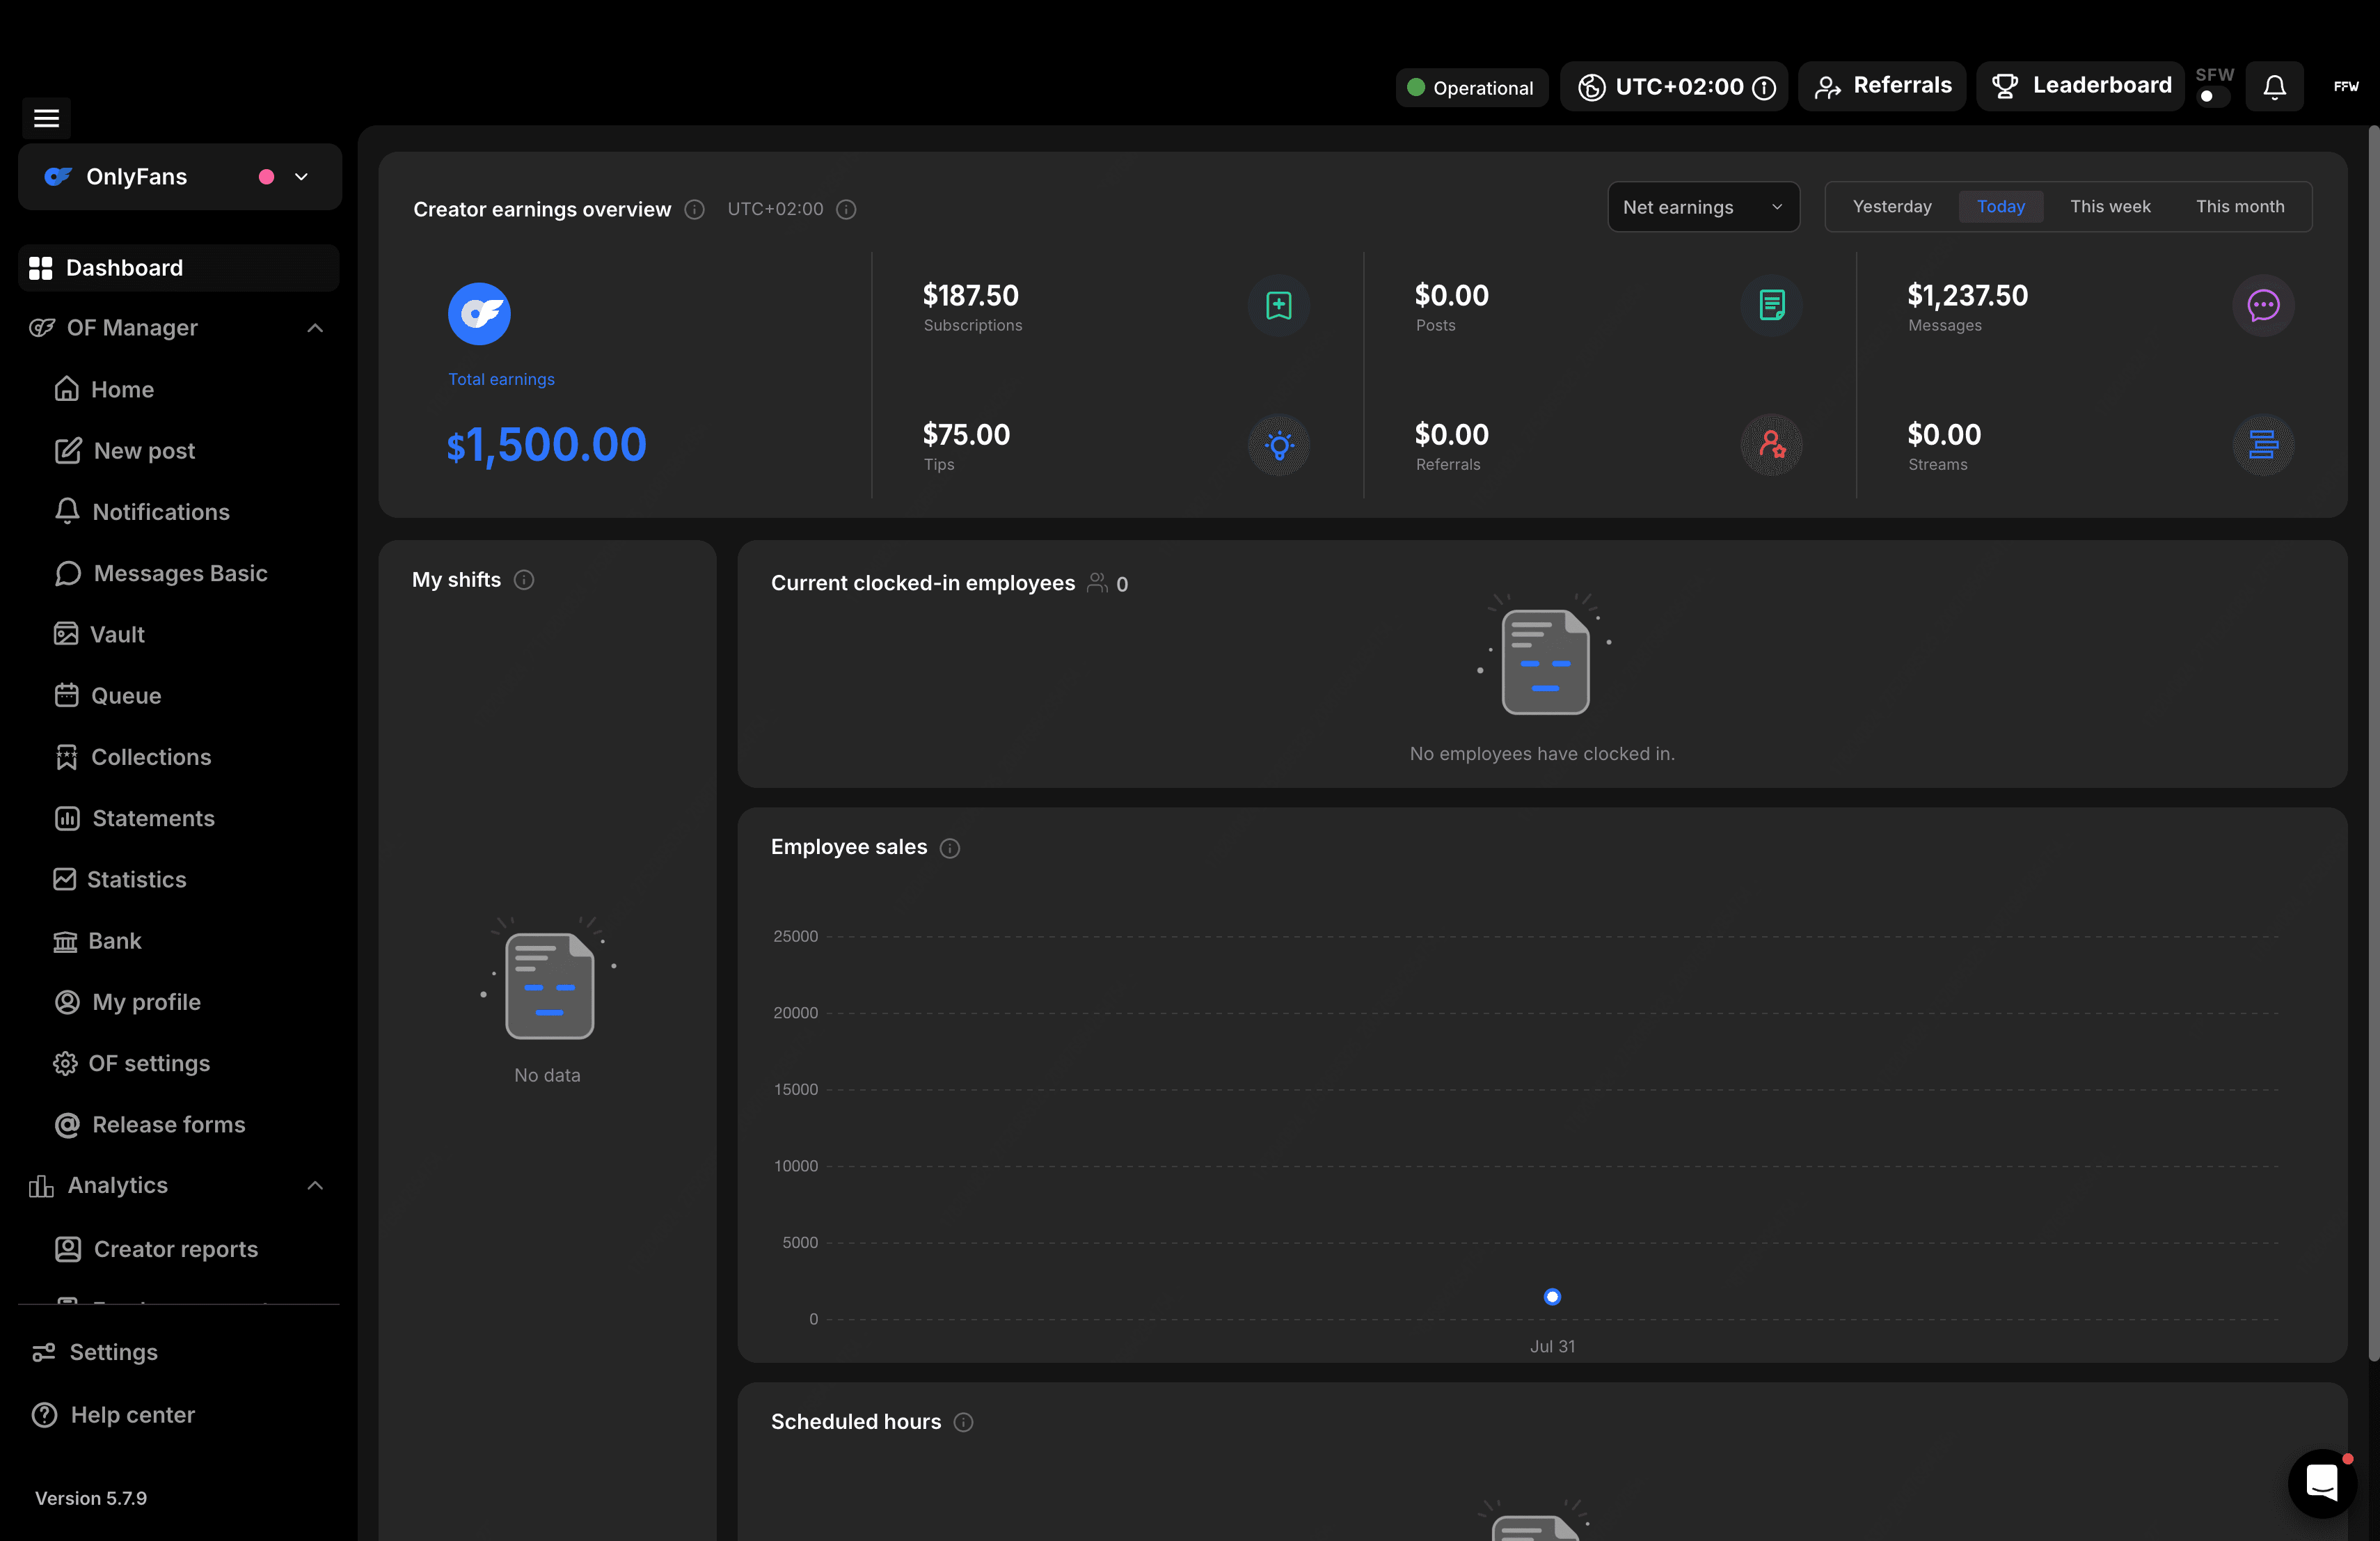
Task: Select the This week time range
Action: pos(2110,207)
